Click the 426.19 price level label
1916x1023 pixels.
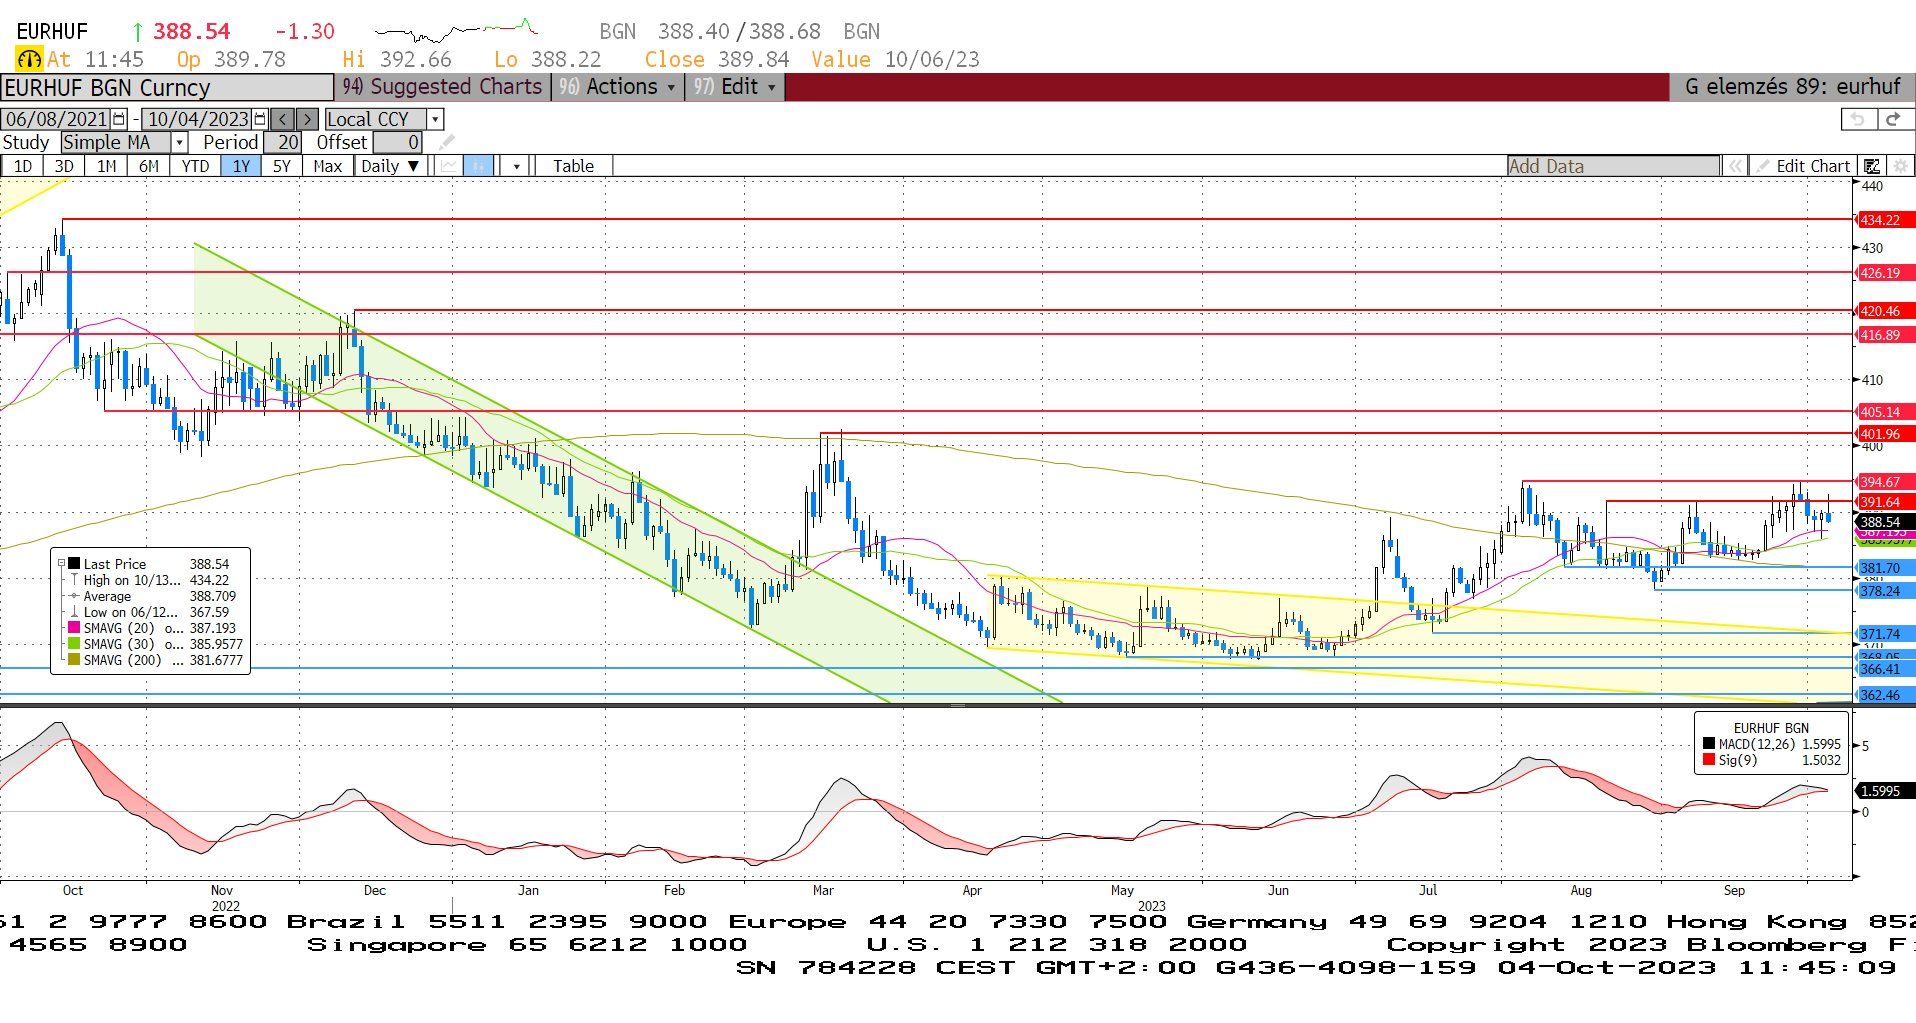click(1885, 273)
